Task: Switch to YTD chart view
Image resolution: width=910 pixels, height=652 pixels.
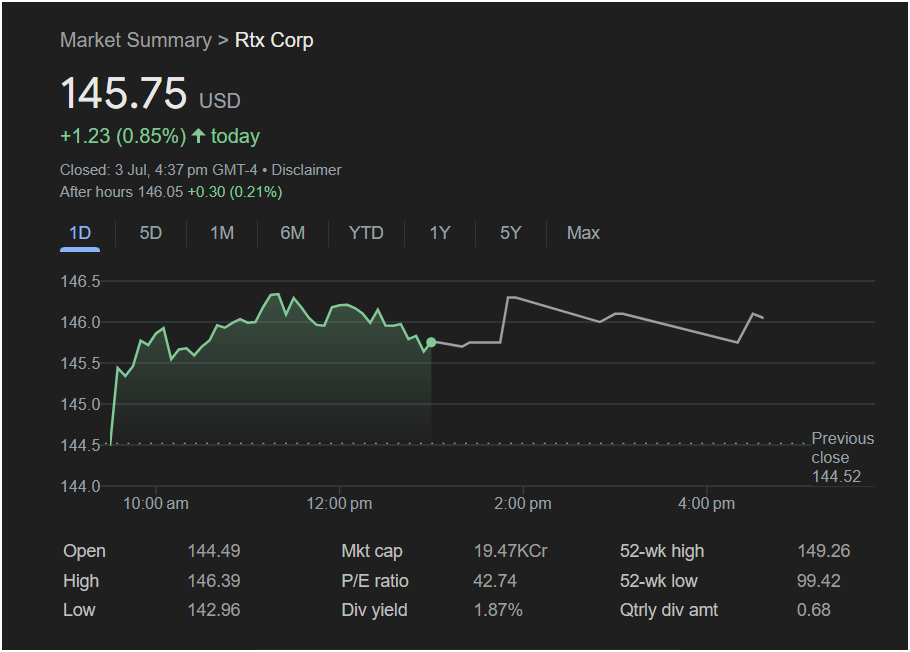Action: click(x=366, y=233)
